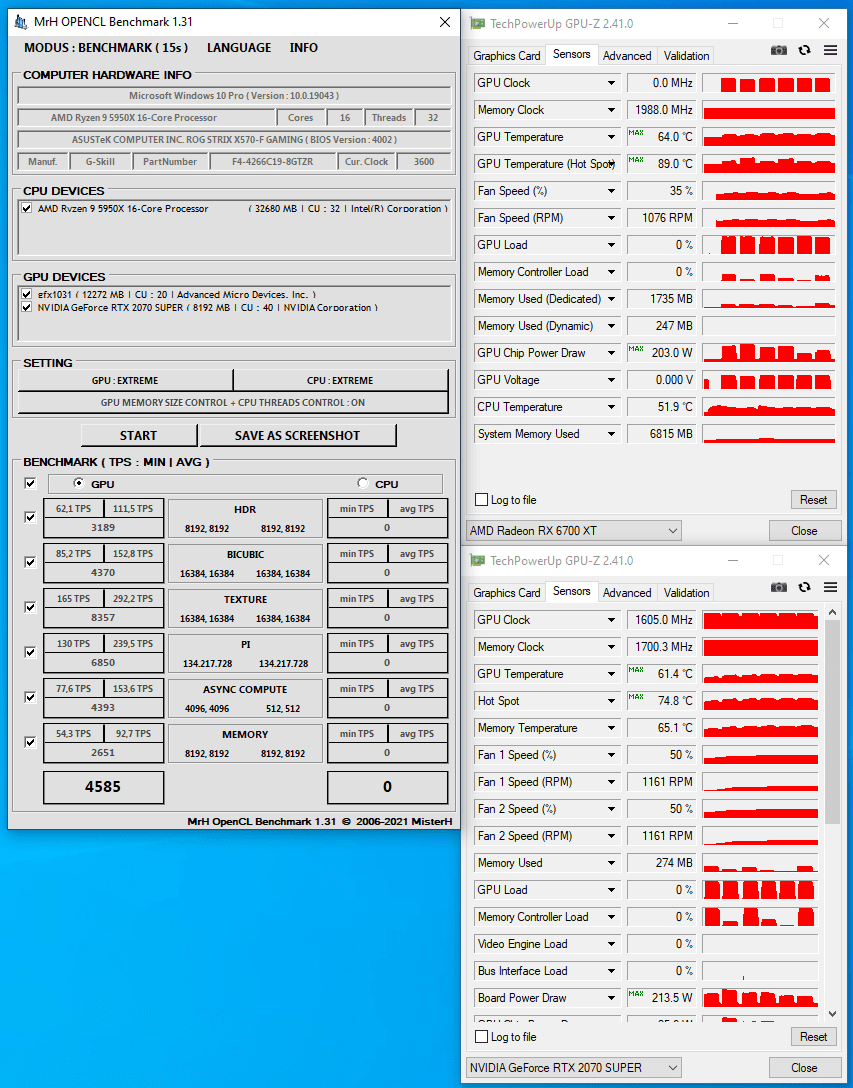Select the GPU radio button
Viewport: 853px width, 1088px height.
click(x=78, y=483)
